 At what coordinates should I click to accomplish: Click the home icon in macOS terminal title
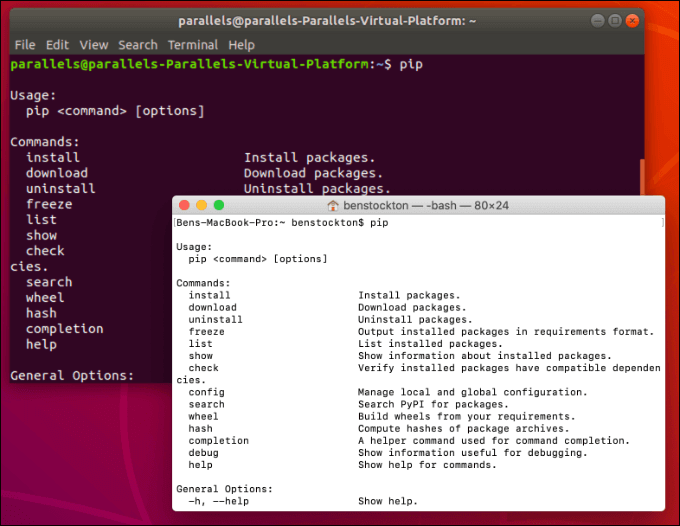click(x=333, y=206)
